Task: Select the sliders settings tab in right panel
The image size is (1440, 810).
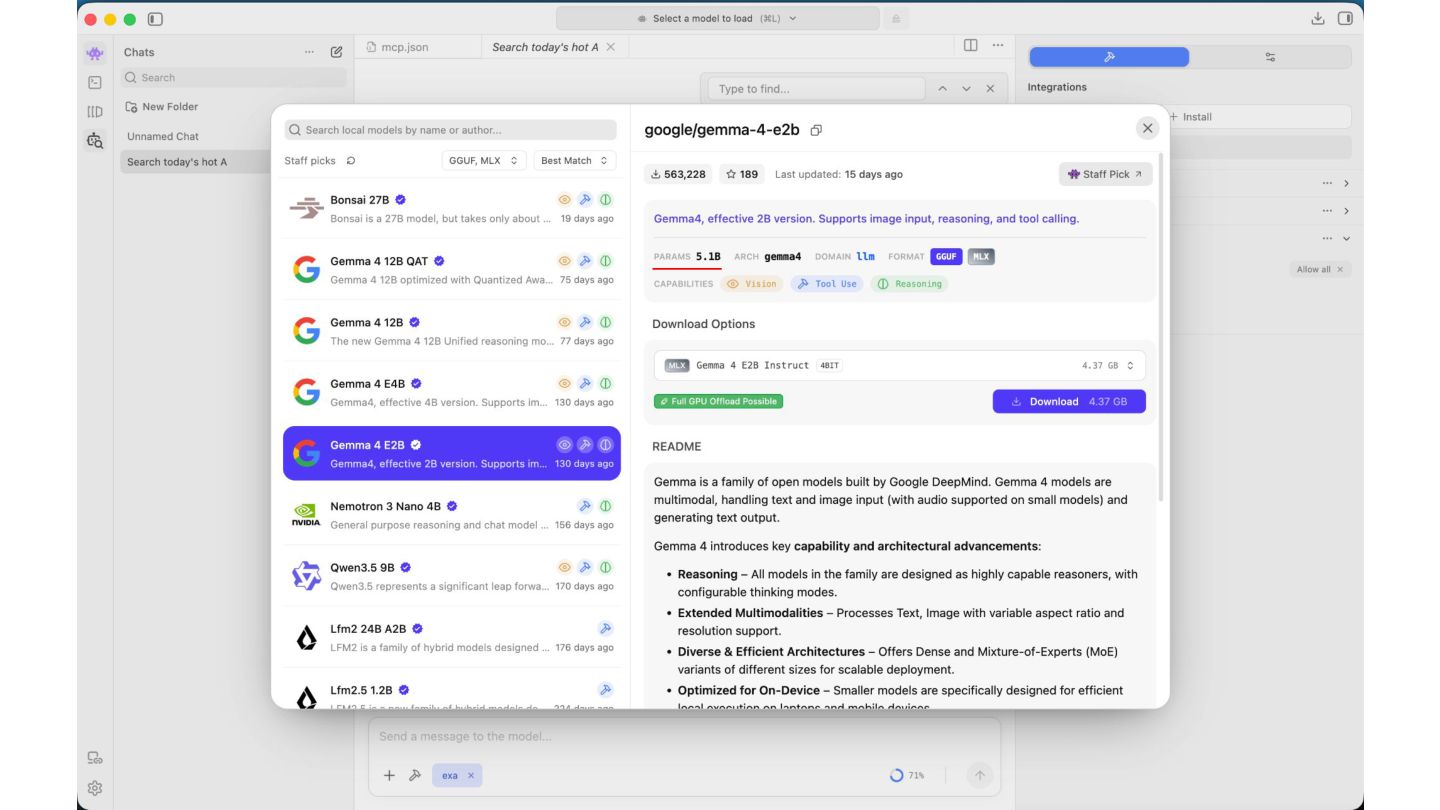Action: tap(1270, 57)
